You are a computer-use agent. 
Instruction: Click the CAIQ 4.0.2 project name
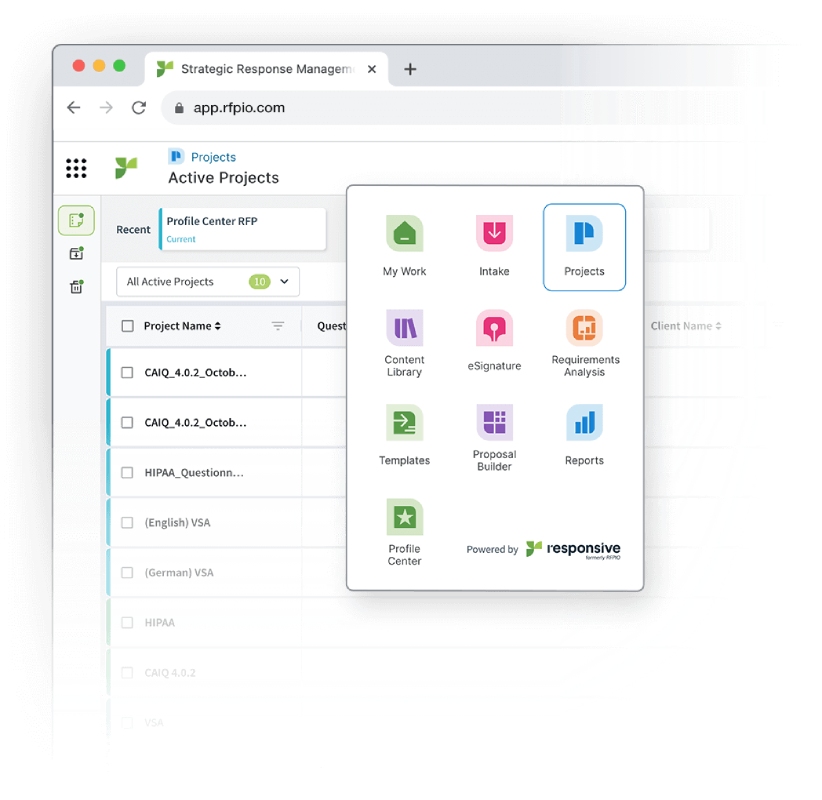pos(170,673)
